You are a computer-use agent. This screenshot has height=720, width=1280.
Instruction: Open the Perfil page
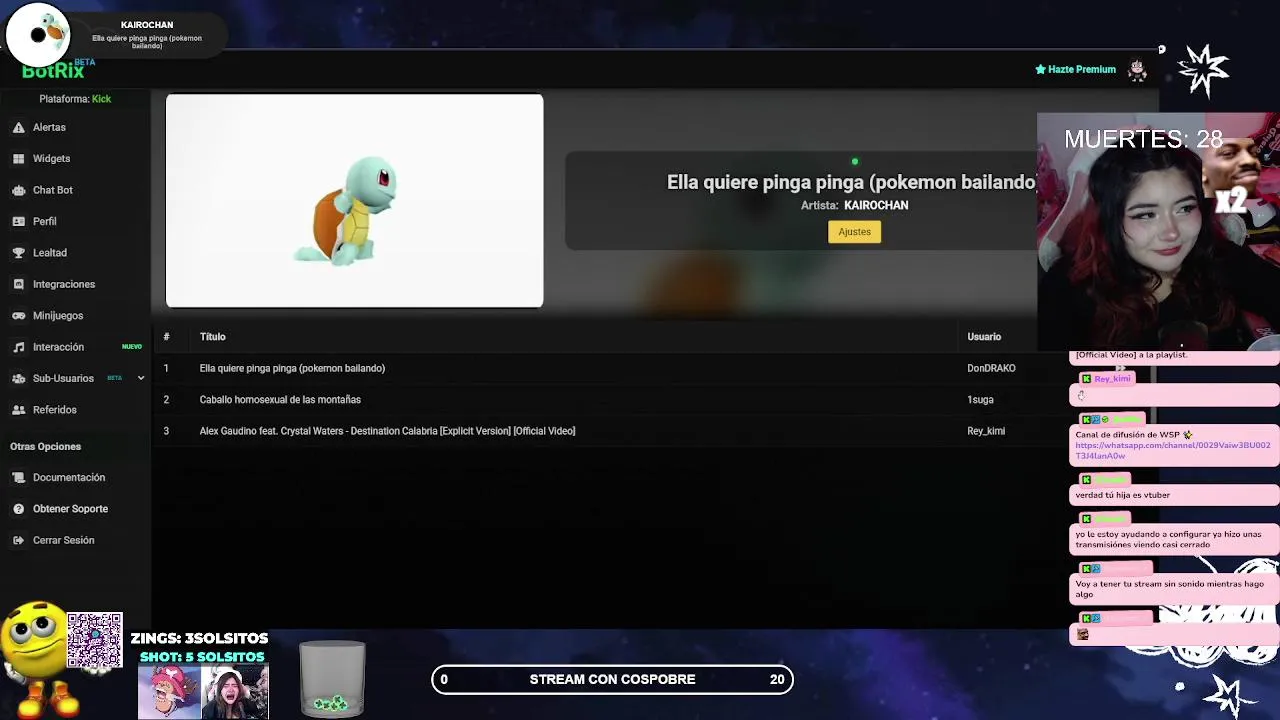click(x=45, y=222)
